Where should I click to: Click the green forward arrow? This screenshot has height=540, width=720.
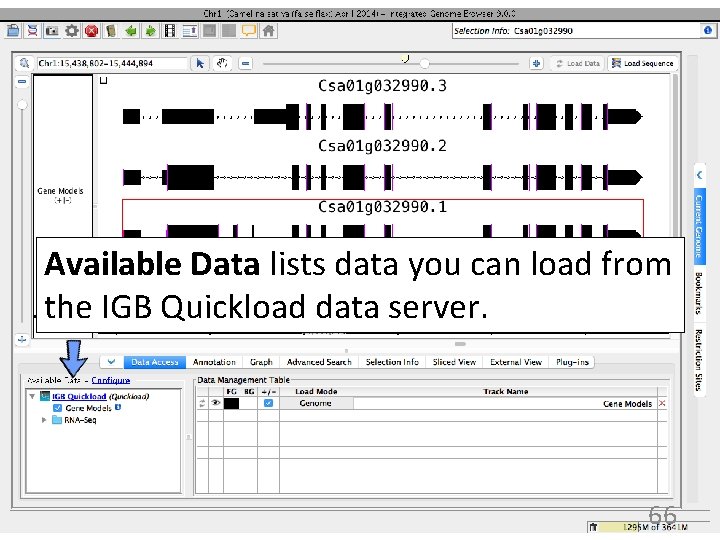click(150, 31)
